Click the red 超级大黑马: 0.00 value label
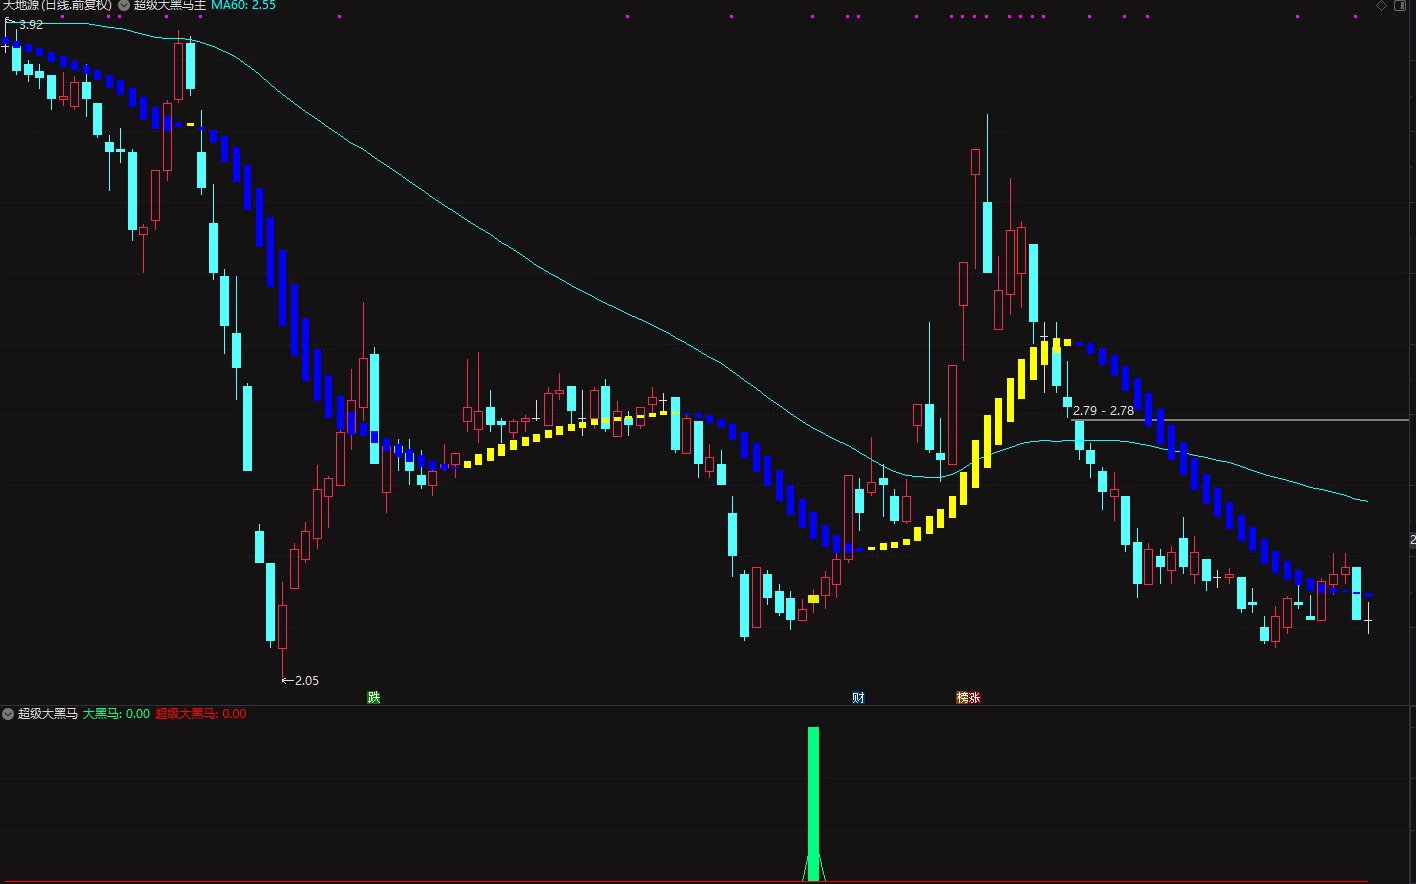The height and width of the screenshot is (884, 1416). (x=201, y=714)
